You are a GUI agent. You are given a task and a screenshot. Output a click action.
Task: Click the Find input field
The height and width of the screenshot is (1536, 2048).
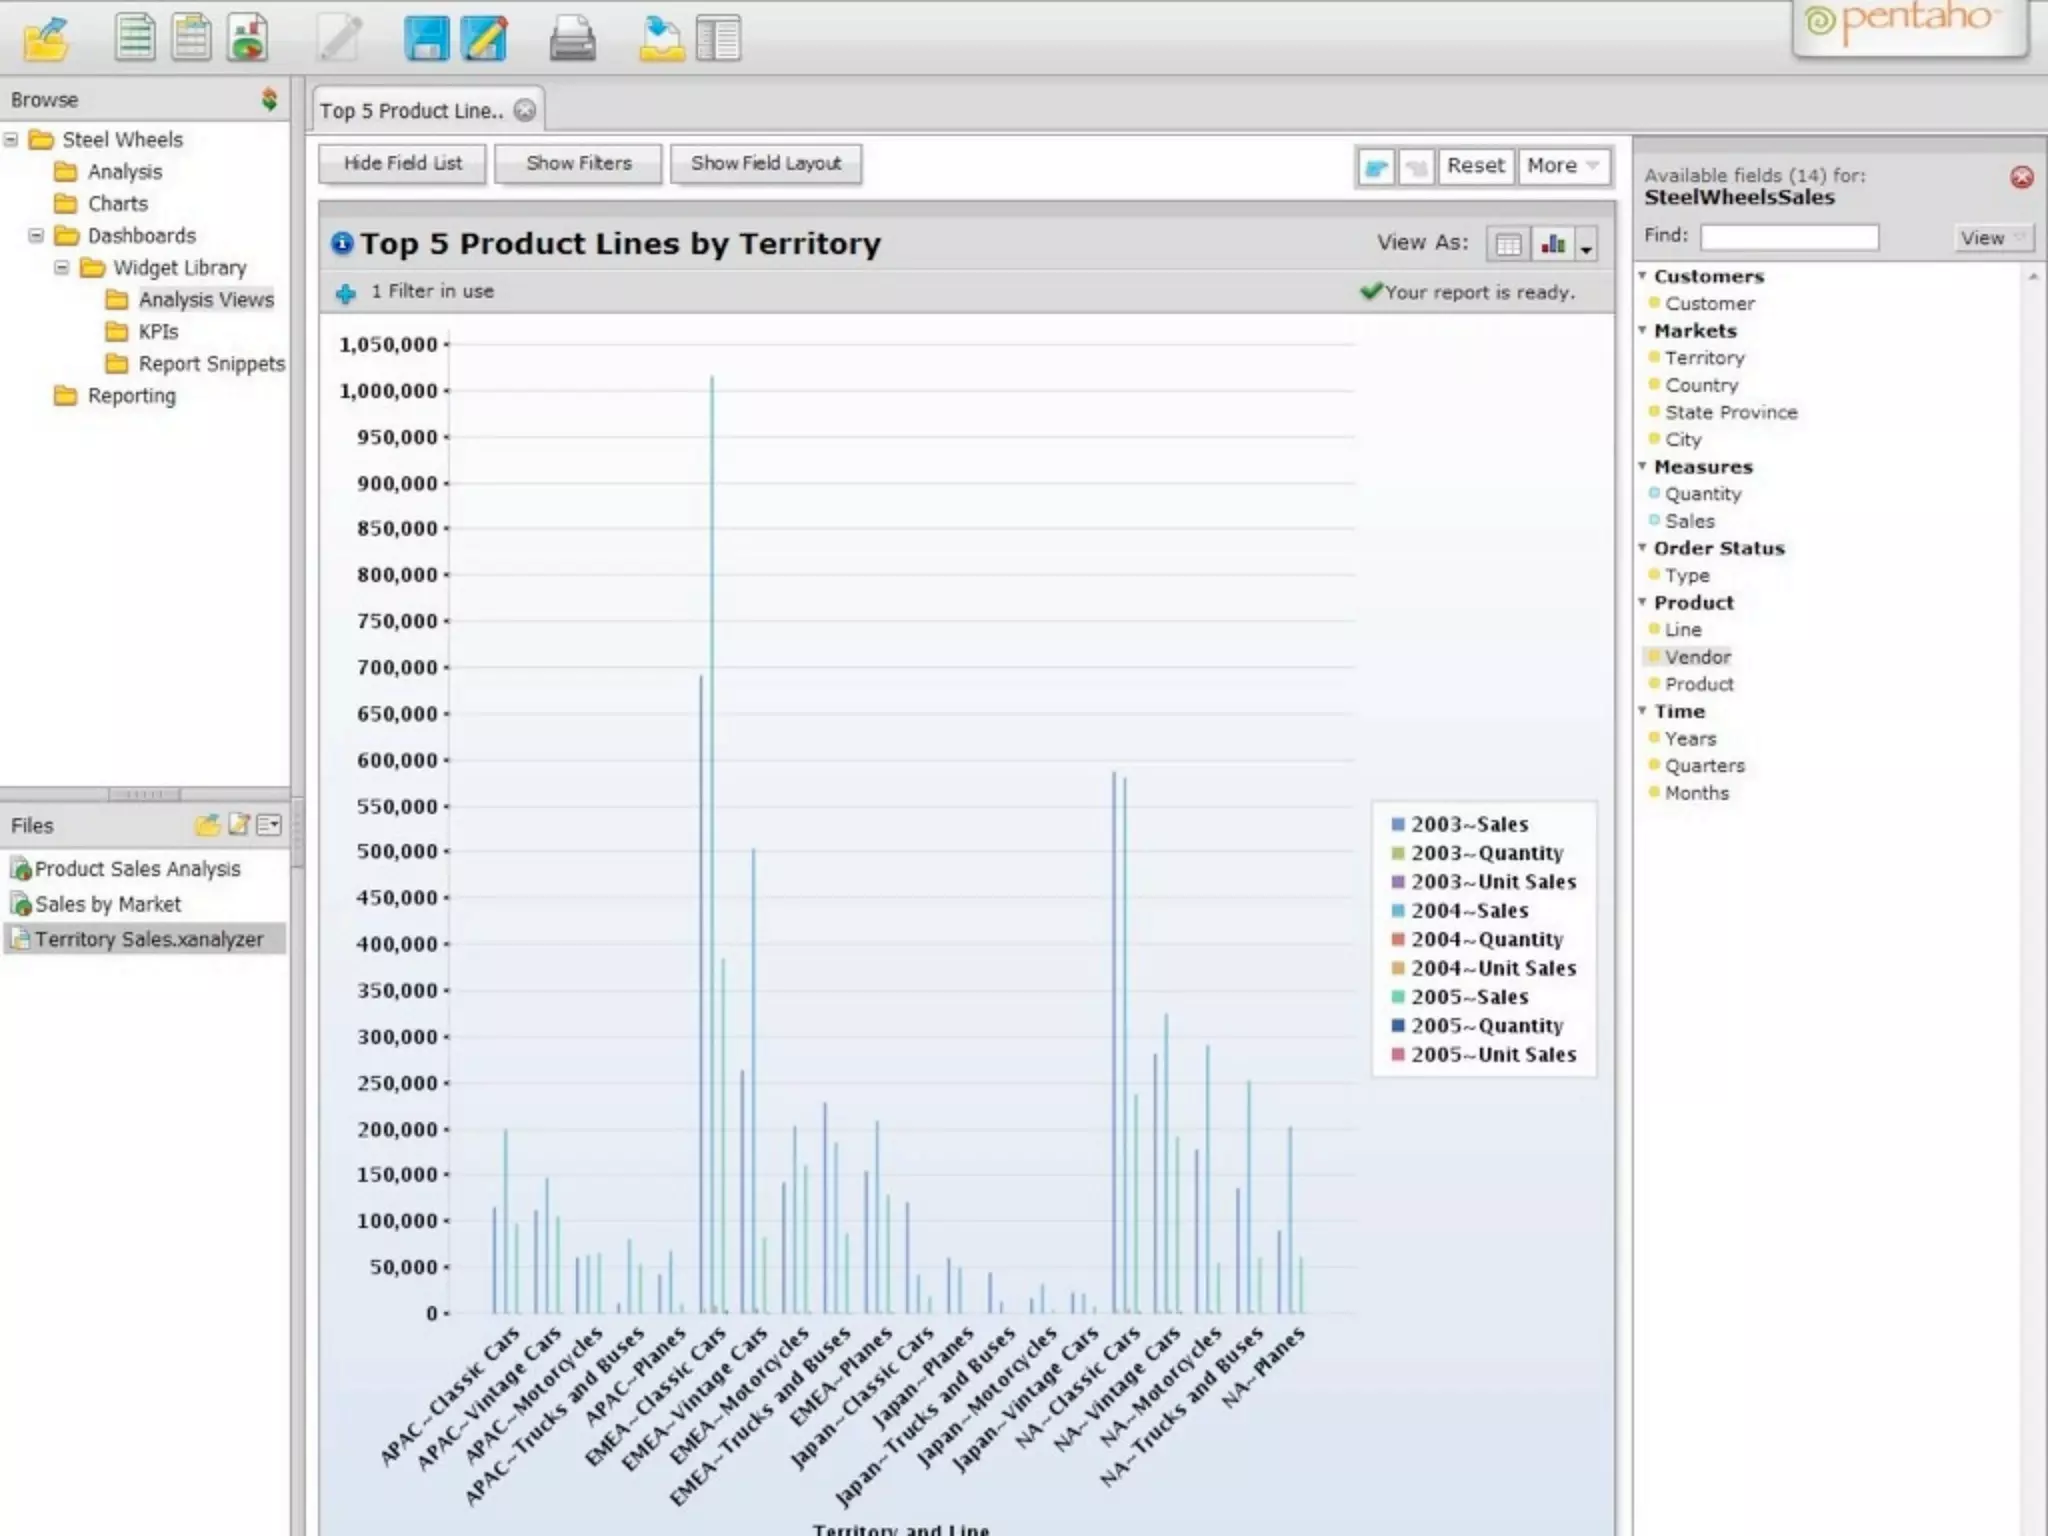point(1789,237)
